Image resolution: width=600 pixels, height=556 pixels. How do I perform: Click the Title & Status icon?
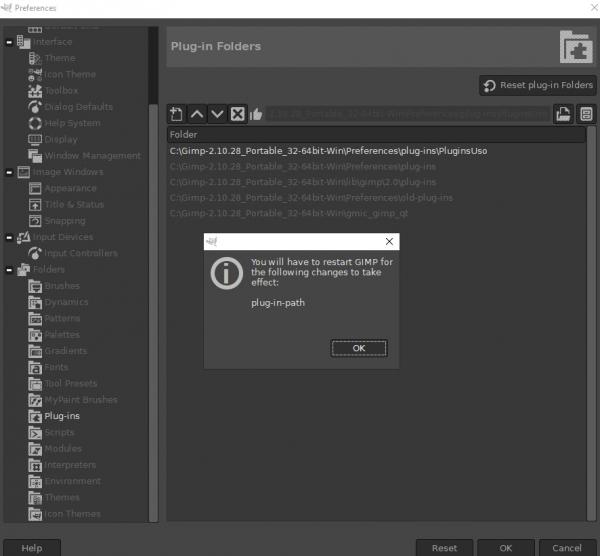point(35,204)
